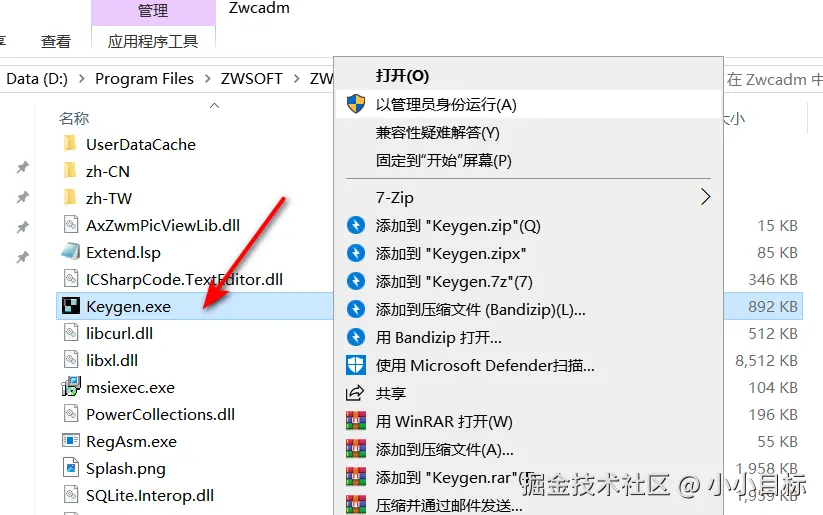The image size is (823, 515).
Task: Click the share arrow icon
Action: [x=355, y=393]
